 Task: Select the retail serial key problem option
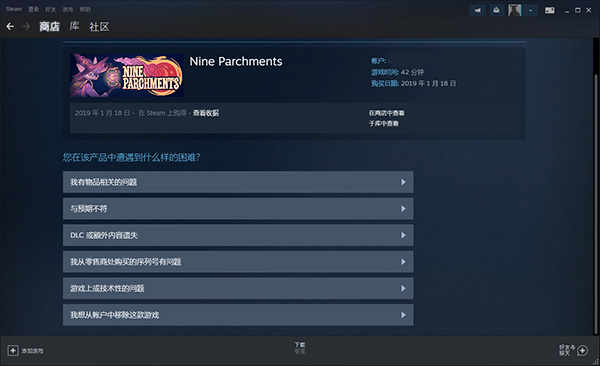coord(238,262)
